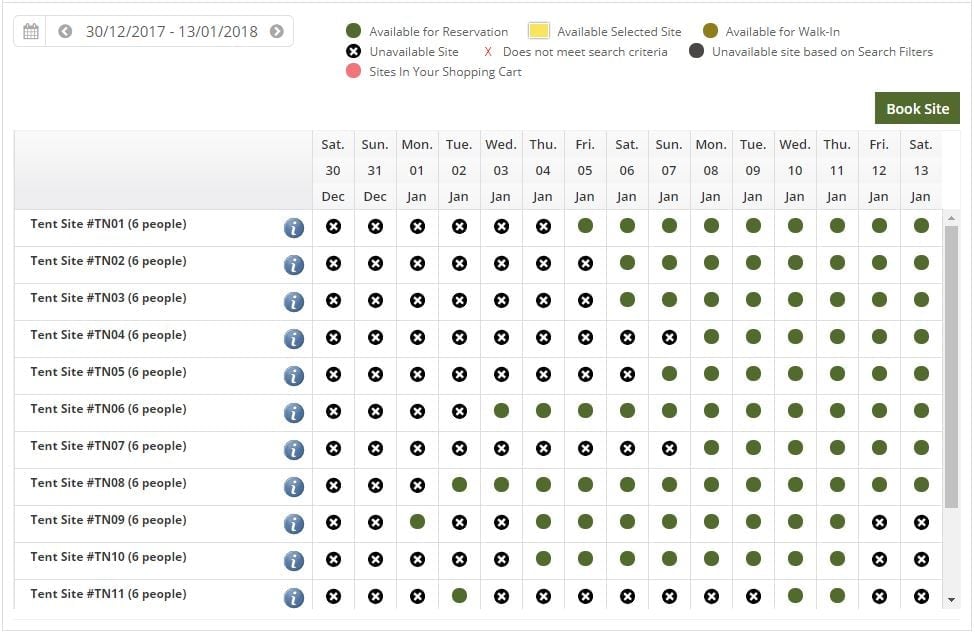Select TN11 available dot for Tue 02 Jan
975x636 pixels.
(x=460, y=596)
